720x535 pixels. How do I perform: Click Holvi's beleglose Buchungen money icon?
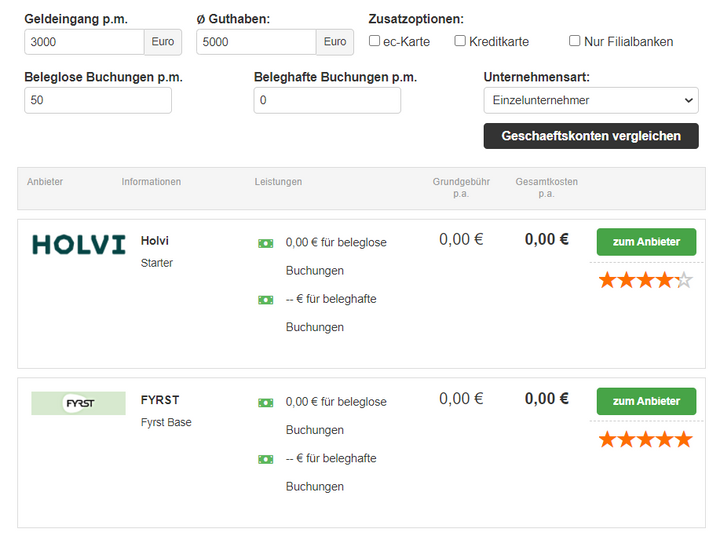click(265, 243)
